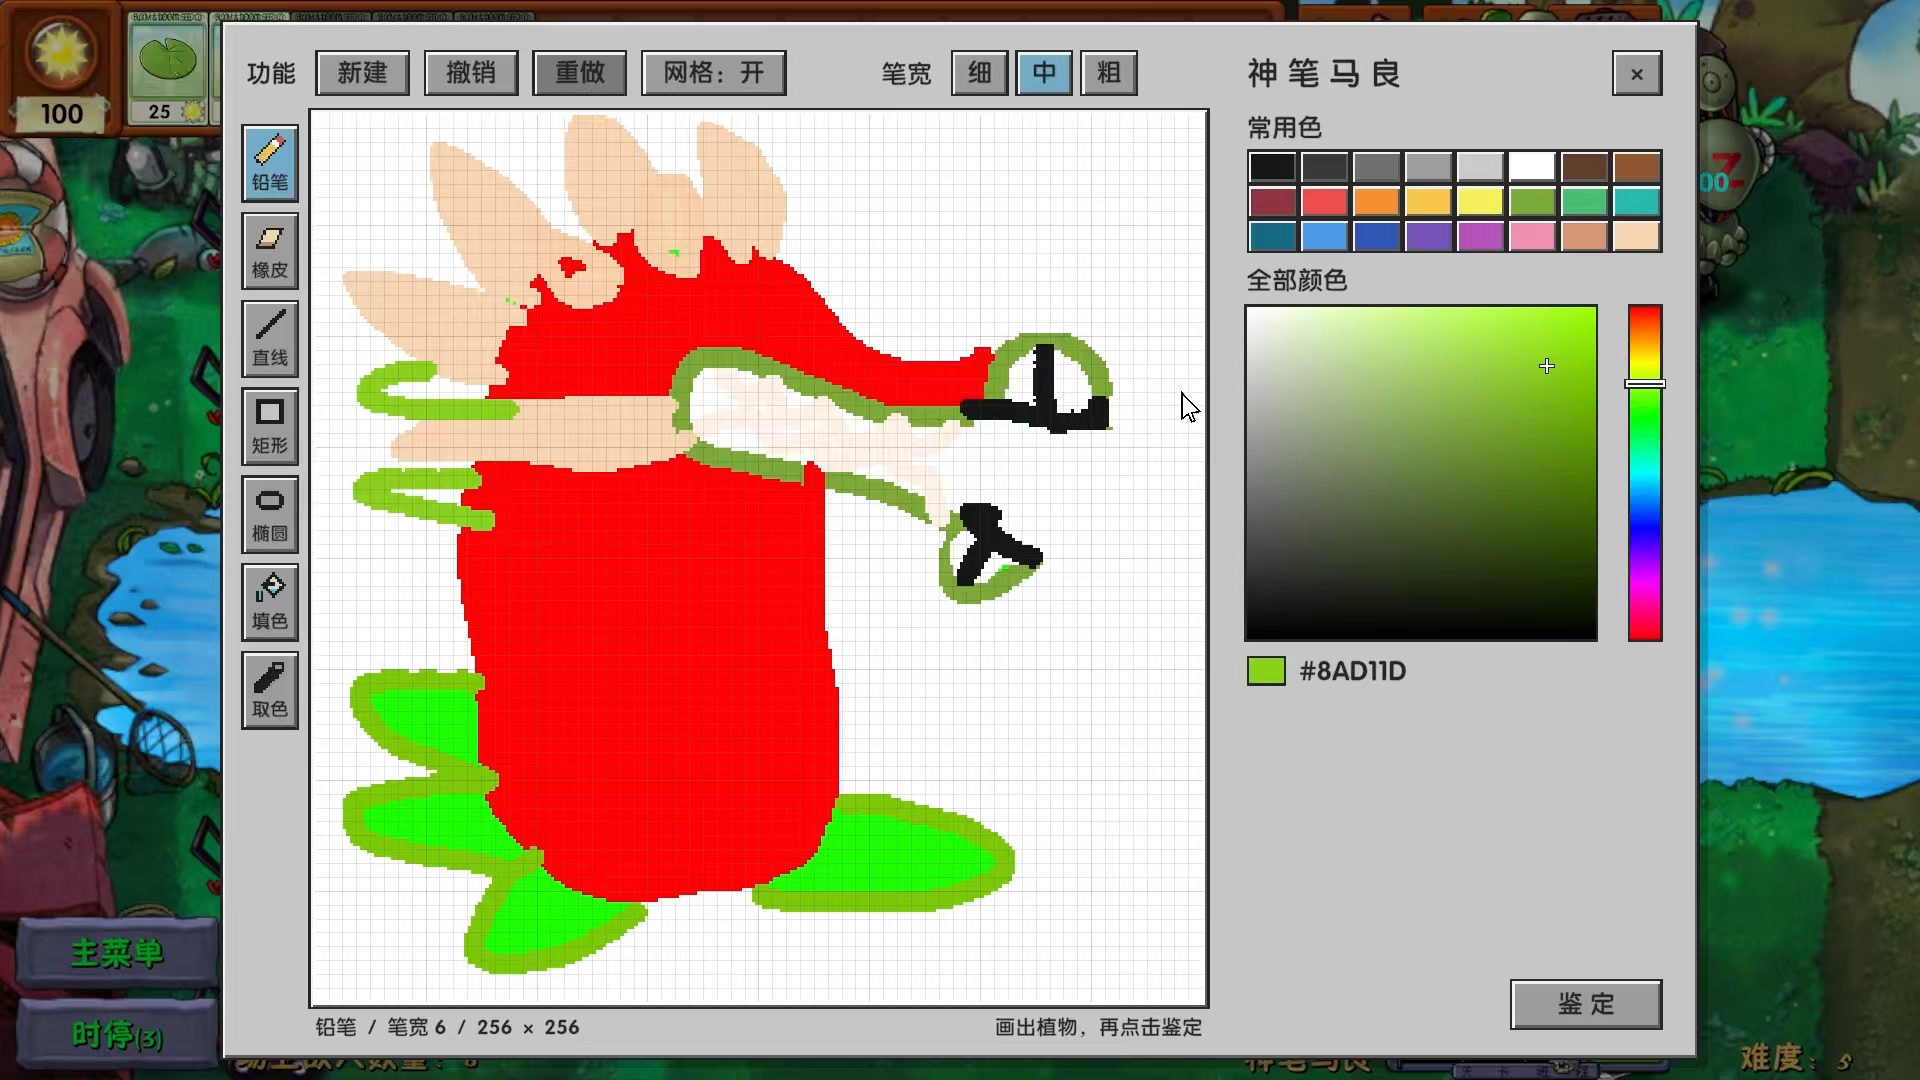This screenshot has height=1080, width=1920.
Task: Toggle the grid (网格：开) button
Action: (x=713, y=73)
